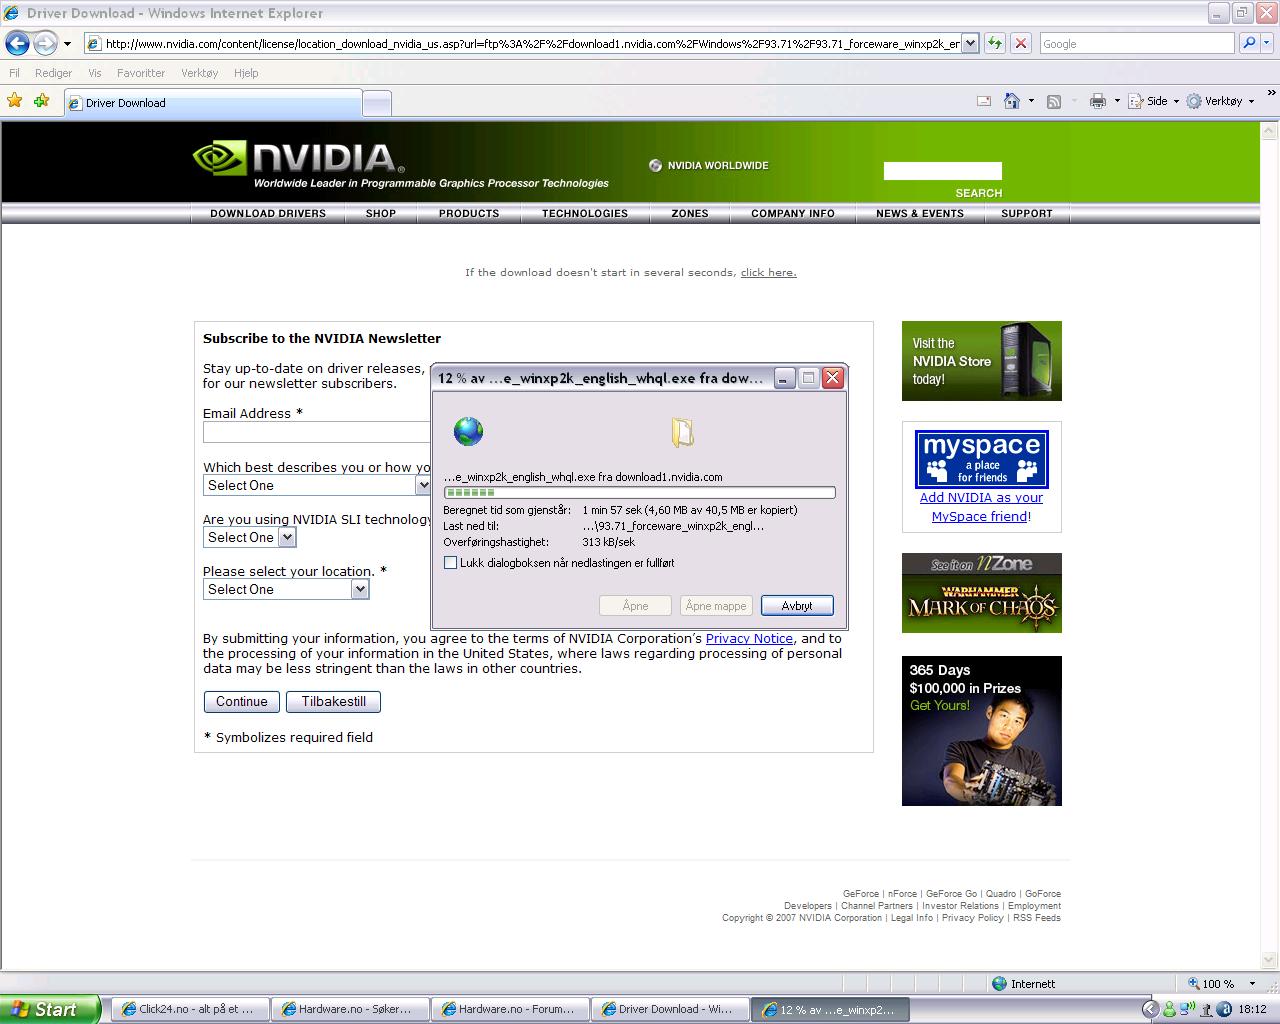Open the SHOP nav item
This screenshot has width=1280, height=1024.
[381, 213]
